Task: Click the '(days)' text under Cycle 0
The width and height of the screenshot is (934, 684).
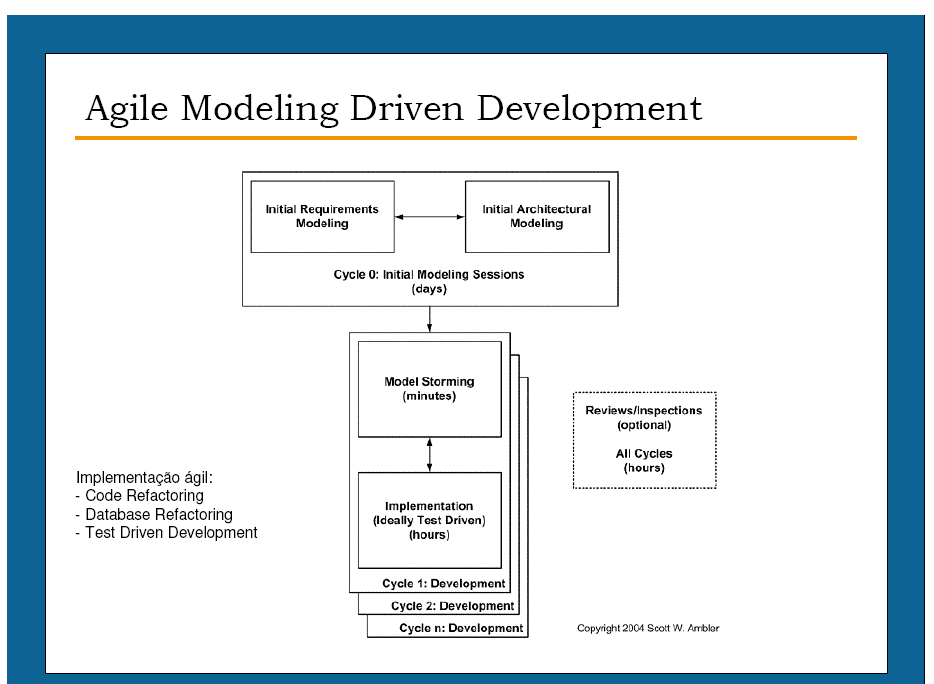Action: coord(429,289)
